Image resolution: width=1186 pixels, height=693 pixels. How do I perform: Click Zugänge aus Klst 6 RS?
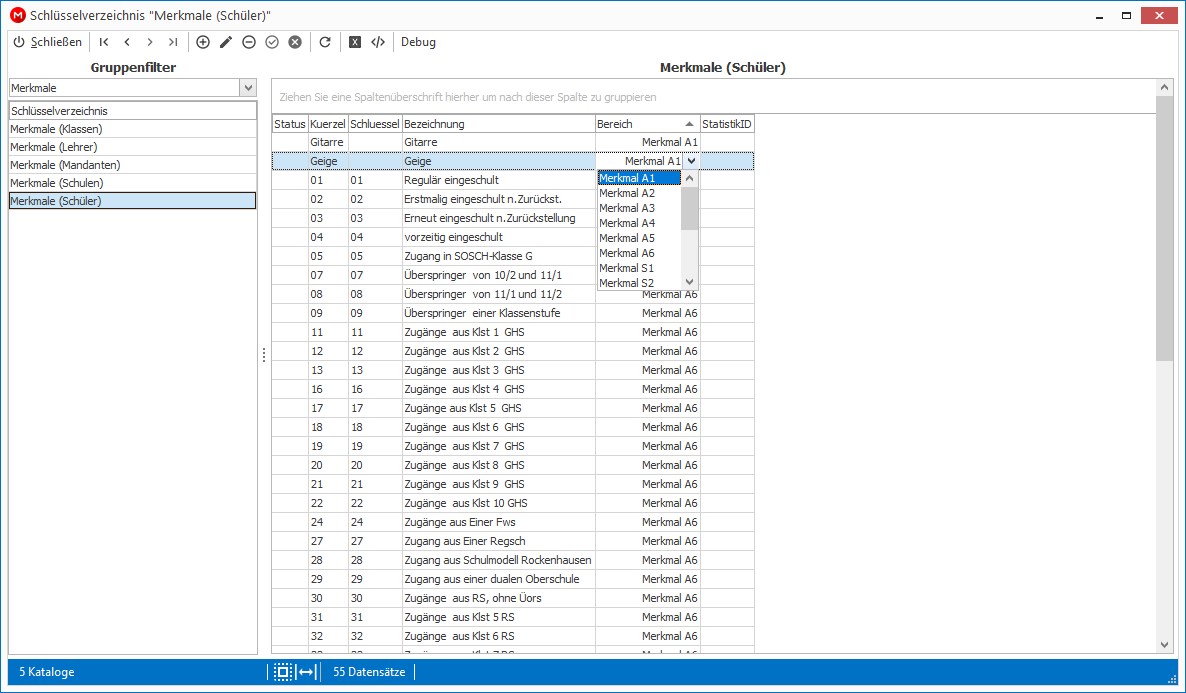(498, 636)
